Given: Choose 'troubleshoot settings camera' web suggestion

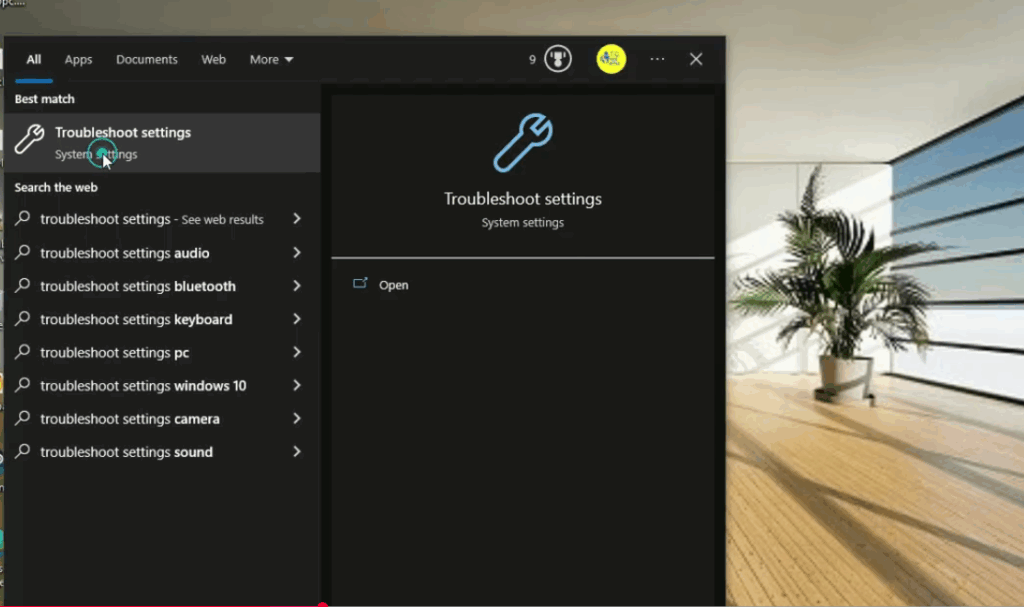Looking at the screenshot, I should coord(130,419).
